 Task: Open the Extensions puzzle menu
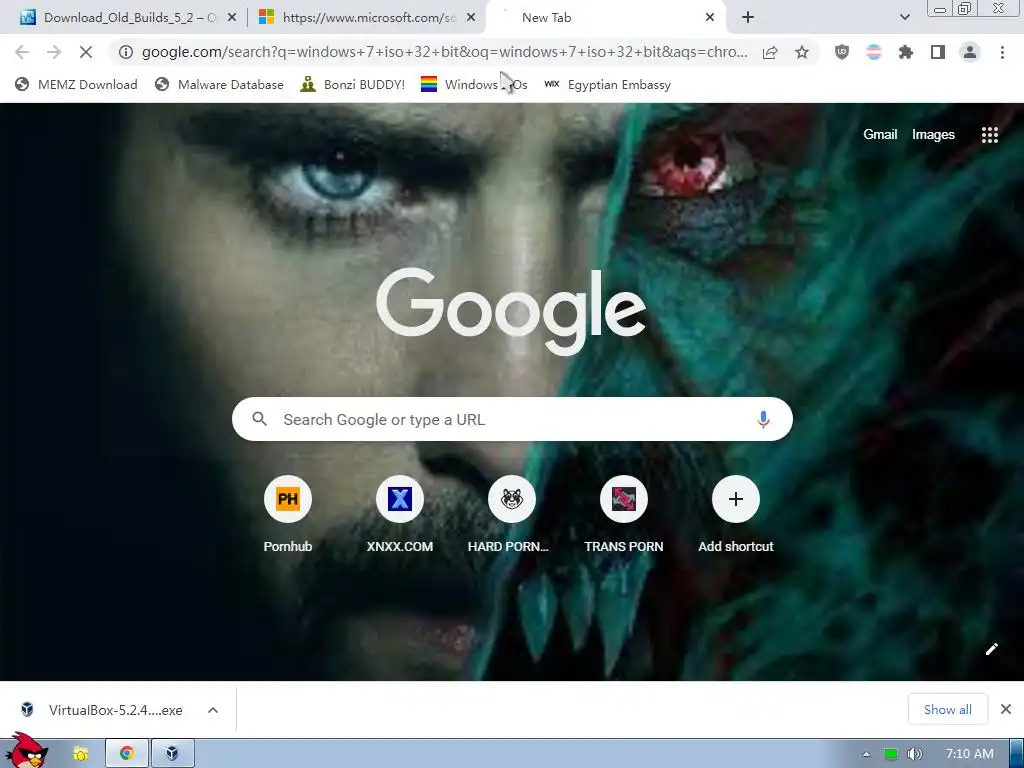906,52
